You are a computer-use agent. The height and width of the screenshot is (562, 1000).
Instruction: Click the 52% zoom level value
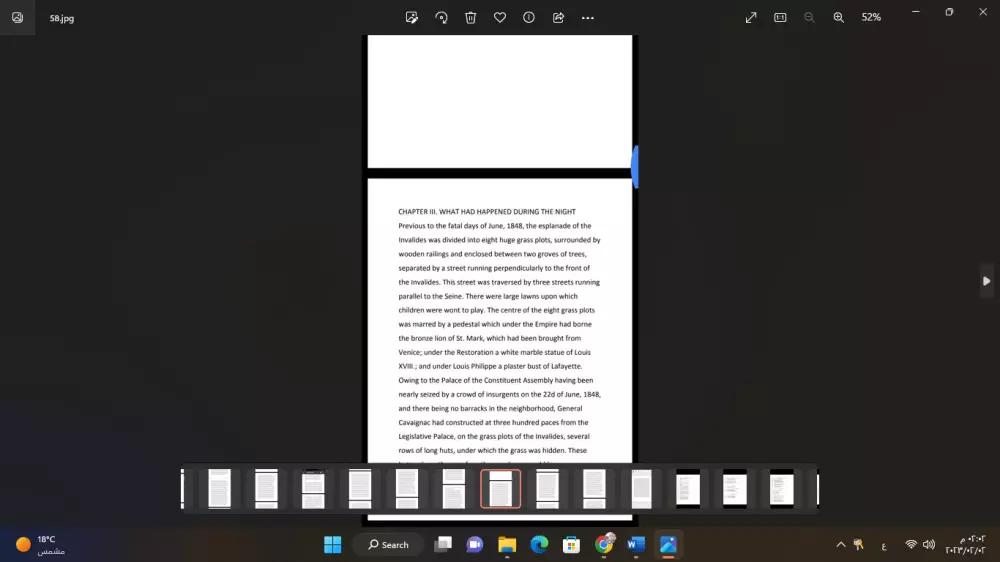(871, 18)
